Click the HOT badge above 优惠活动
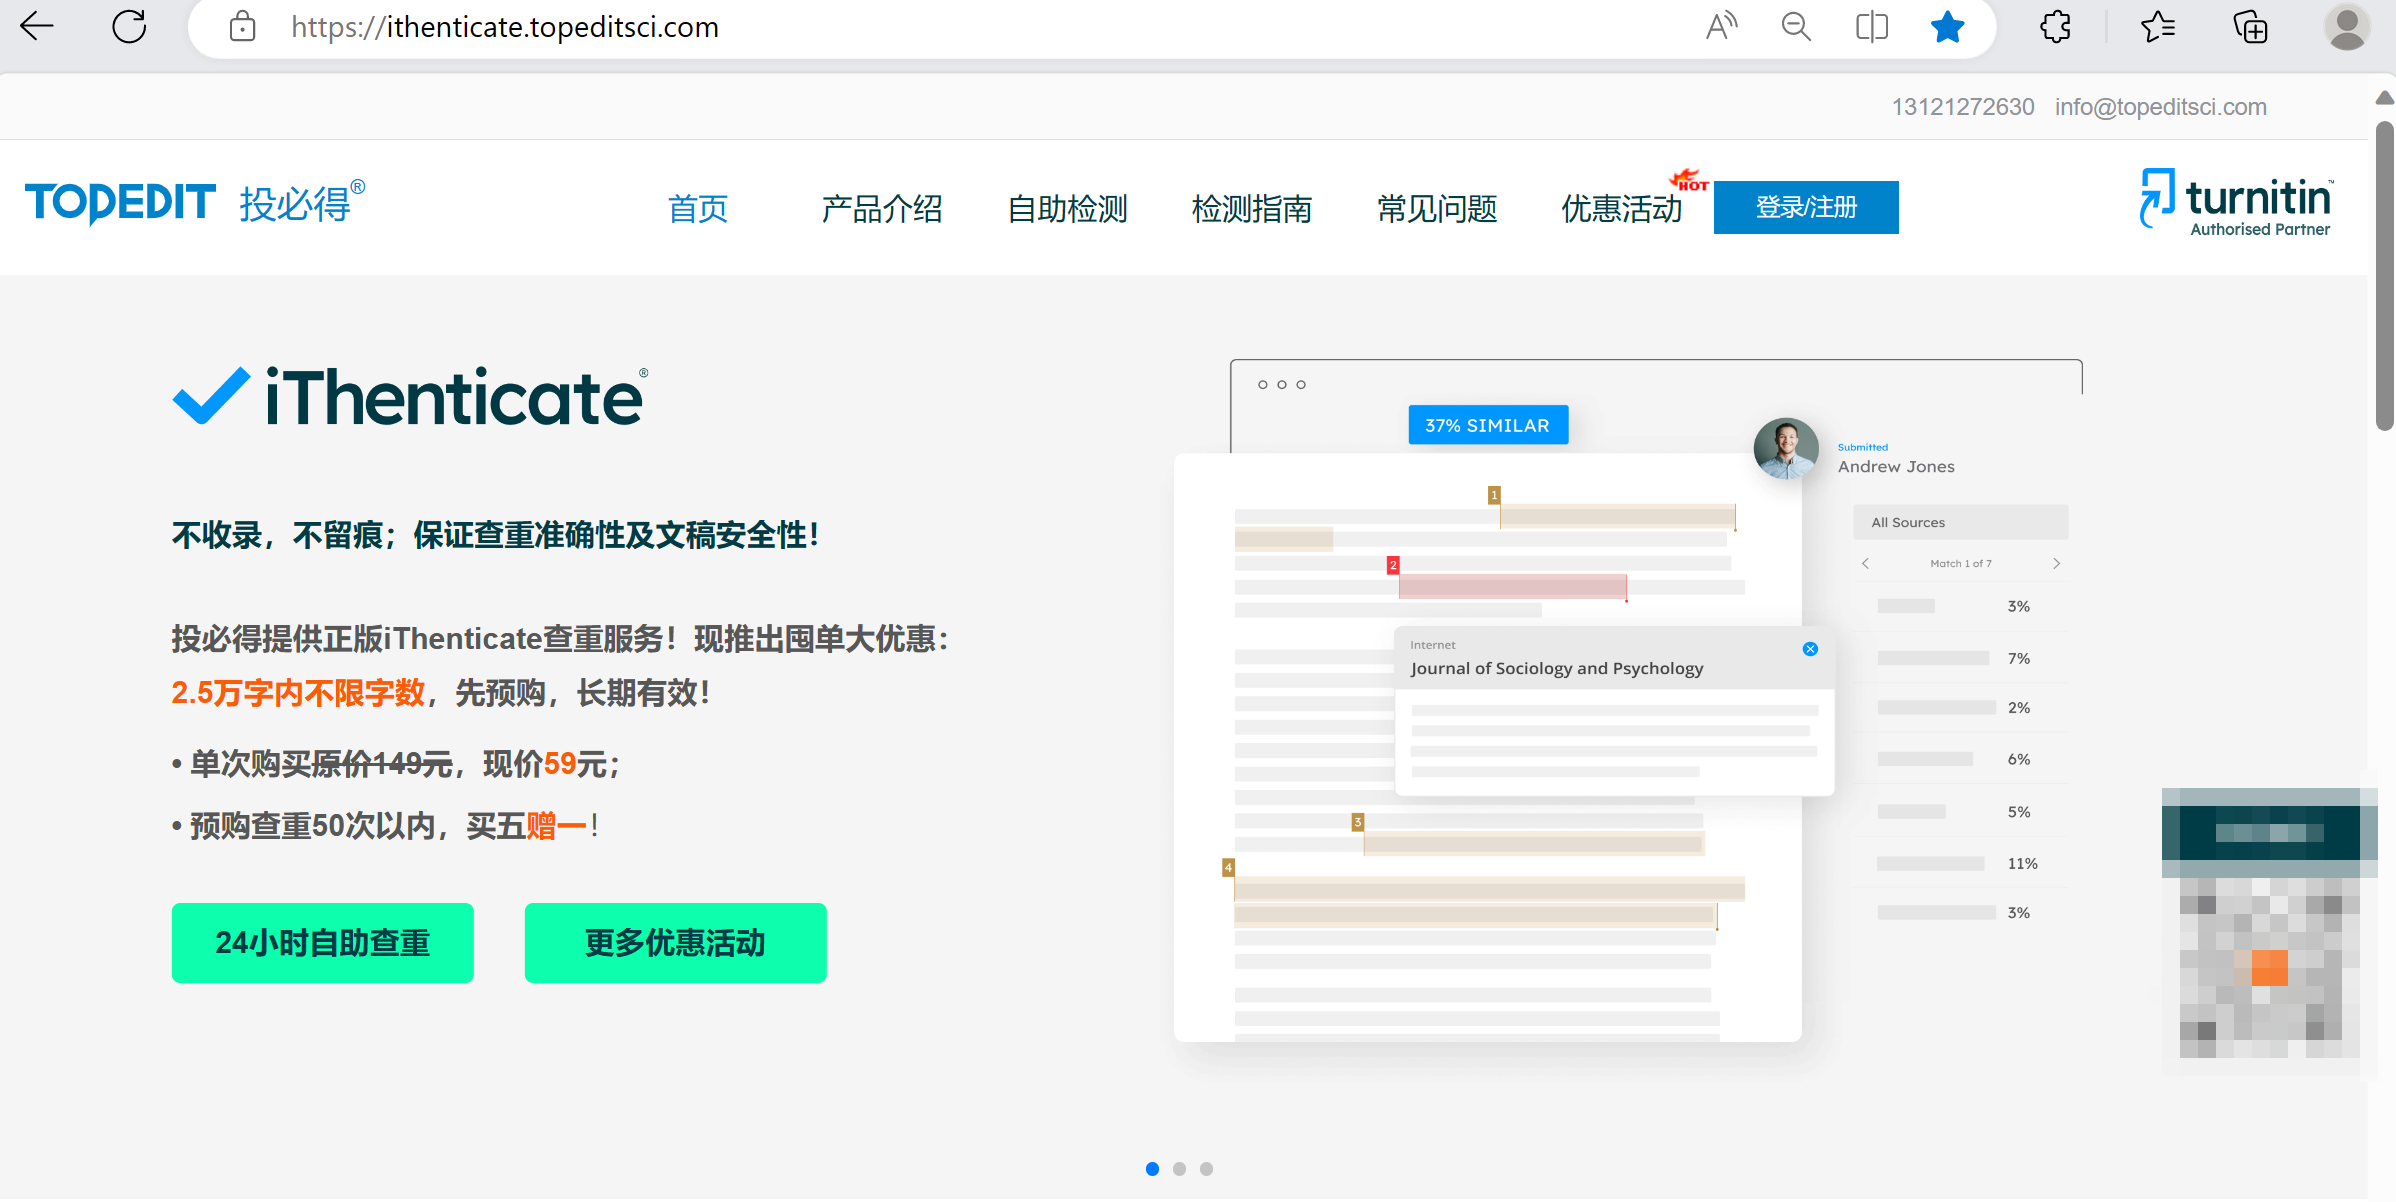 [x=1690, y=181]
